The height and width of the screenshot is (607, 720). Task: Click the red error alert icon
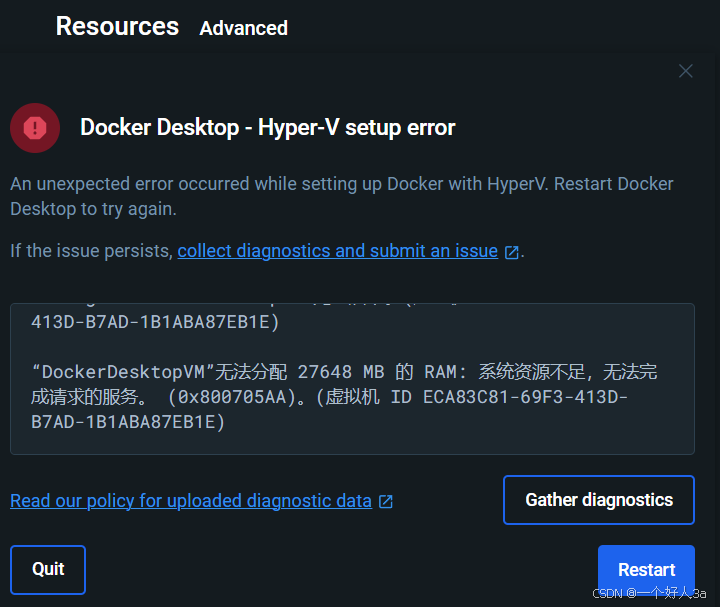coord(35,128)
